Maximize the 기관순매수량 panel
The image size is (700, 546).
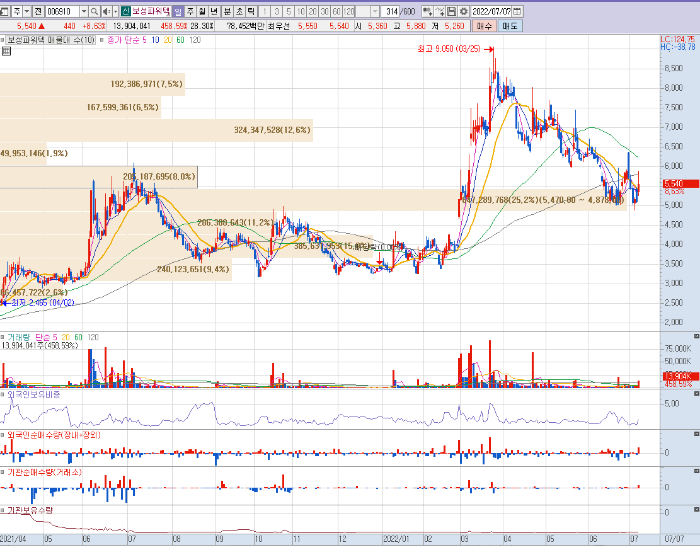coord(696,471)
